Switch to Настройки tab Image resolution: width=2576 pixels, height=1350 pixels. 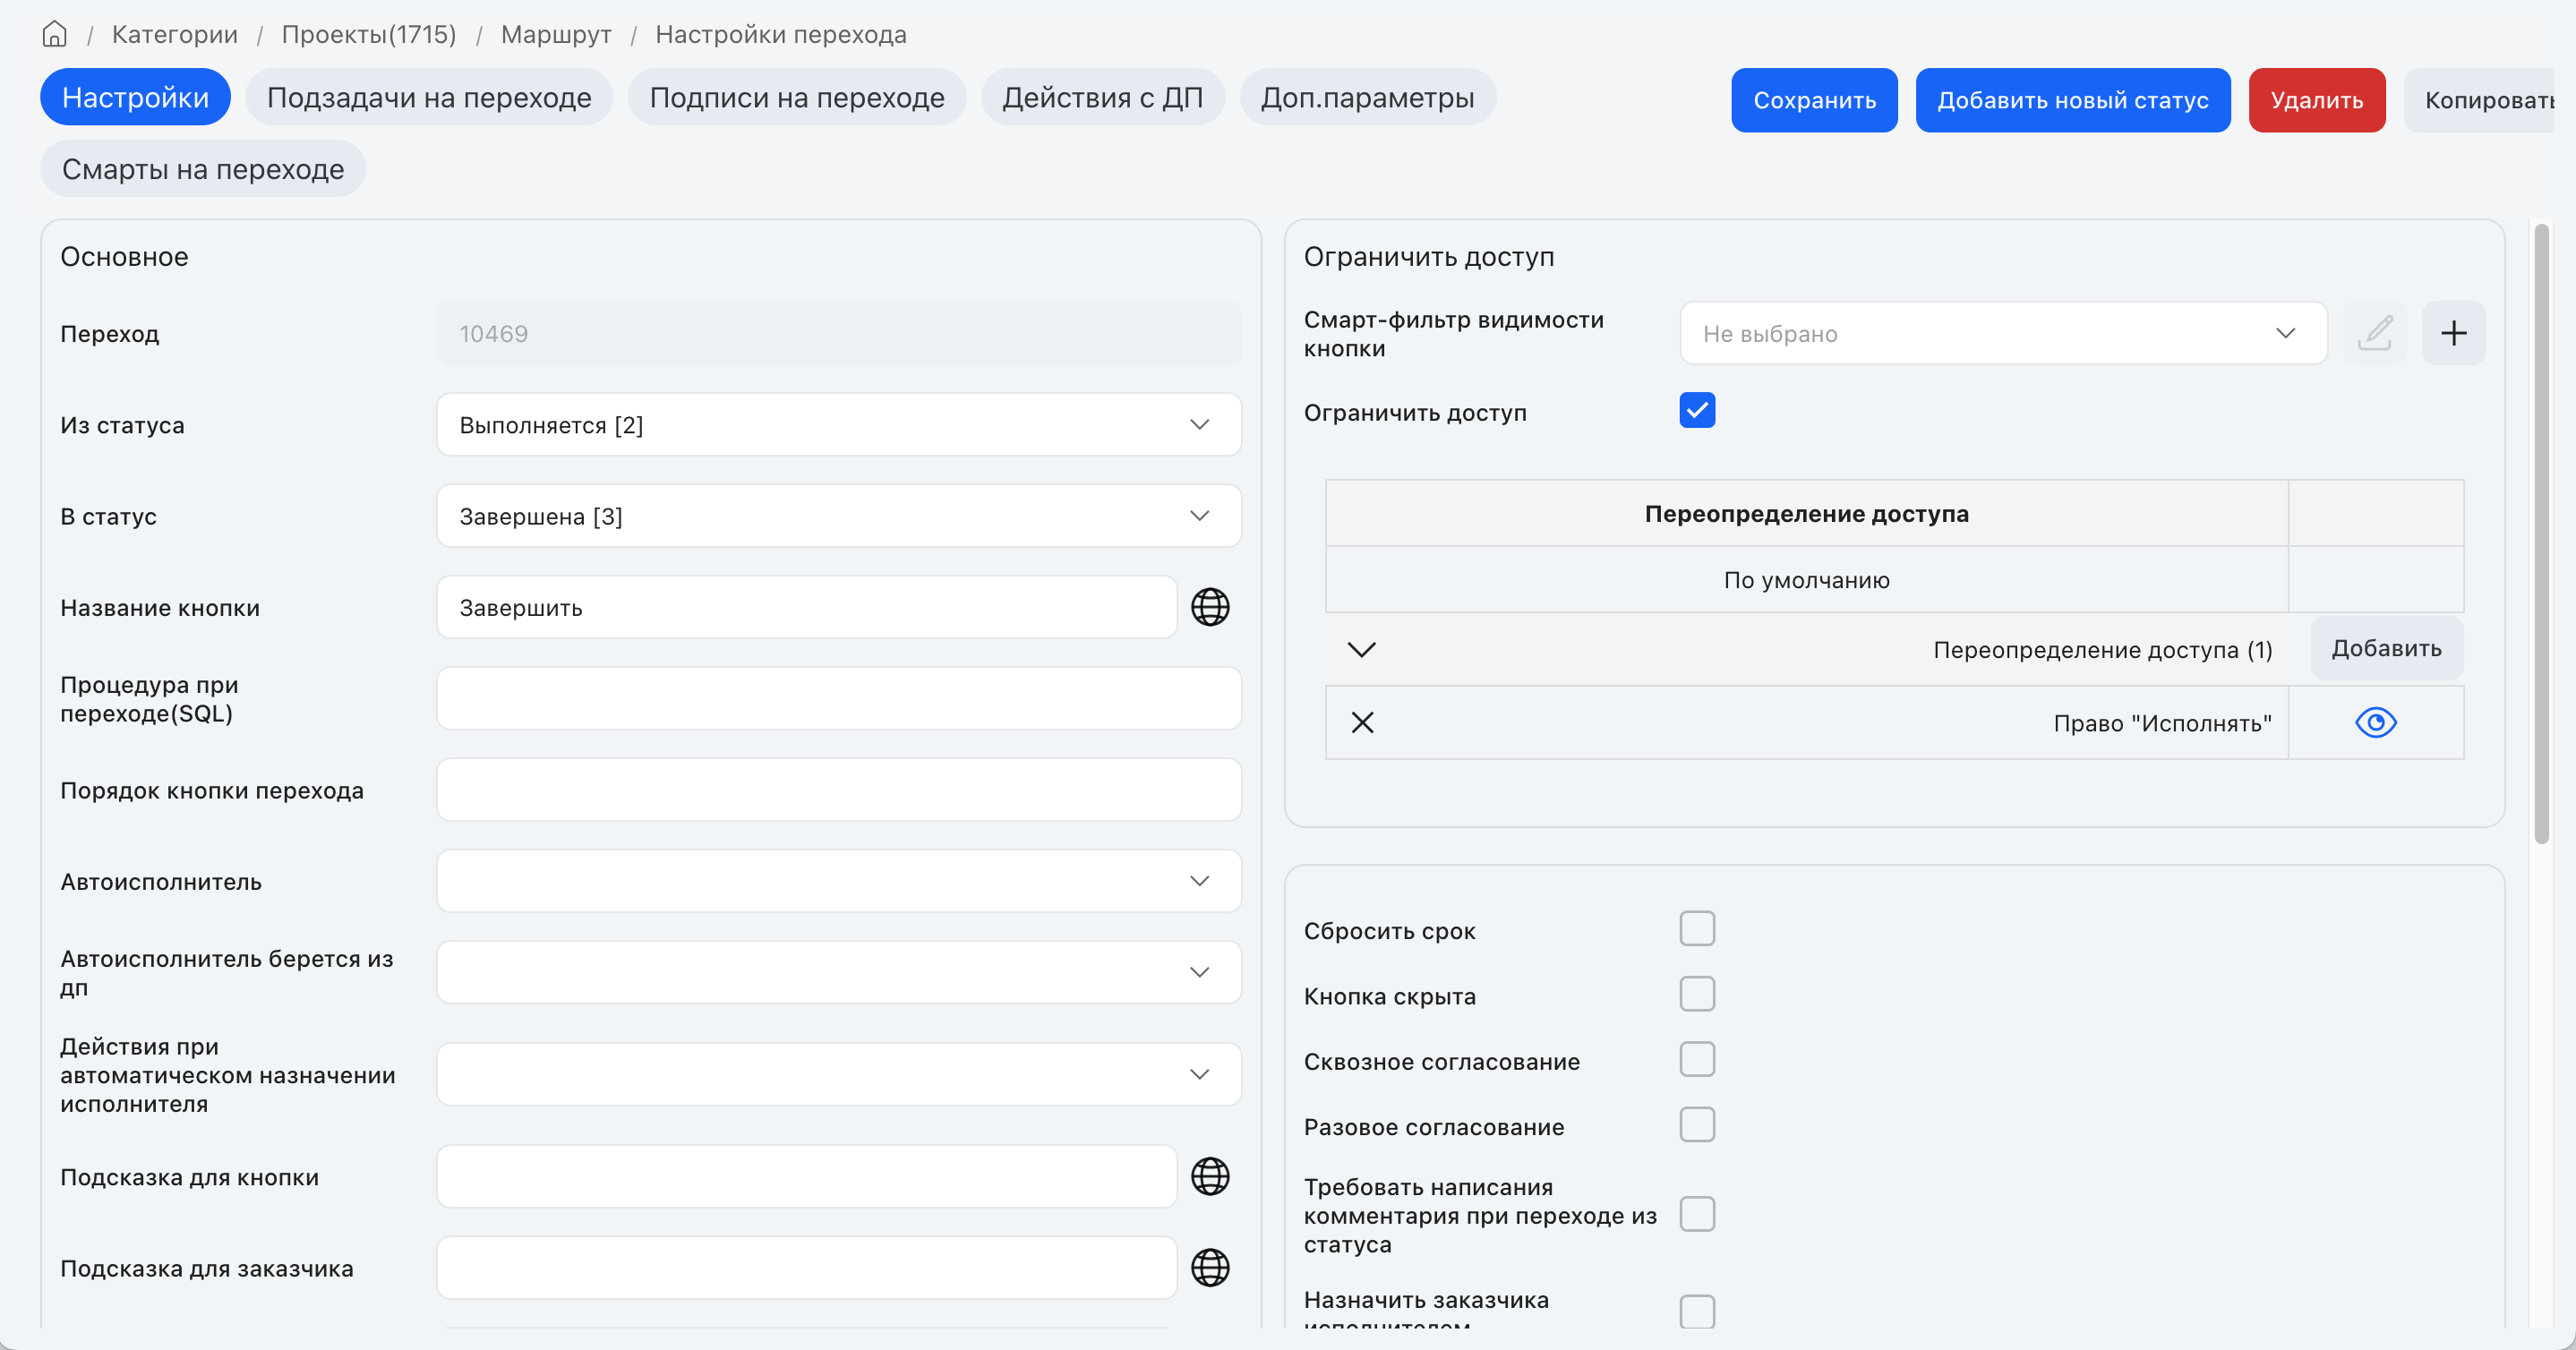135,97
